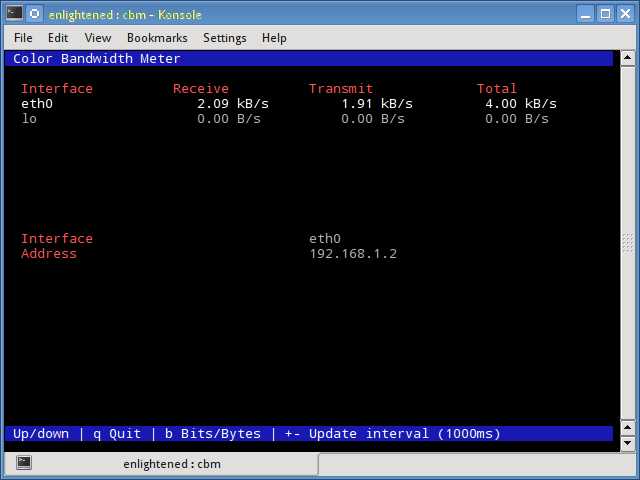Open the View menu
Screen dimensions: 640x480
[x=98, y=38]
